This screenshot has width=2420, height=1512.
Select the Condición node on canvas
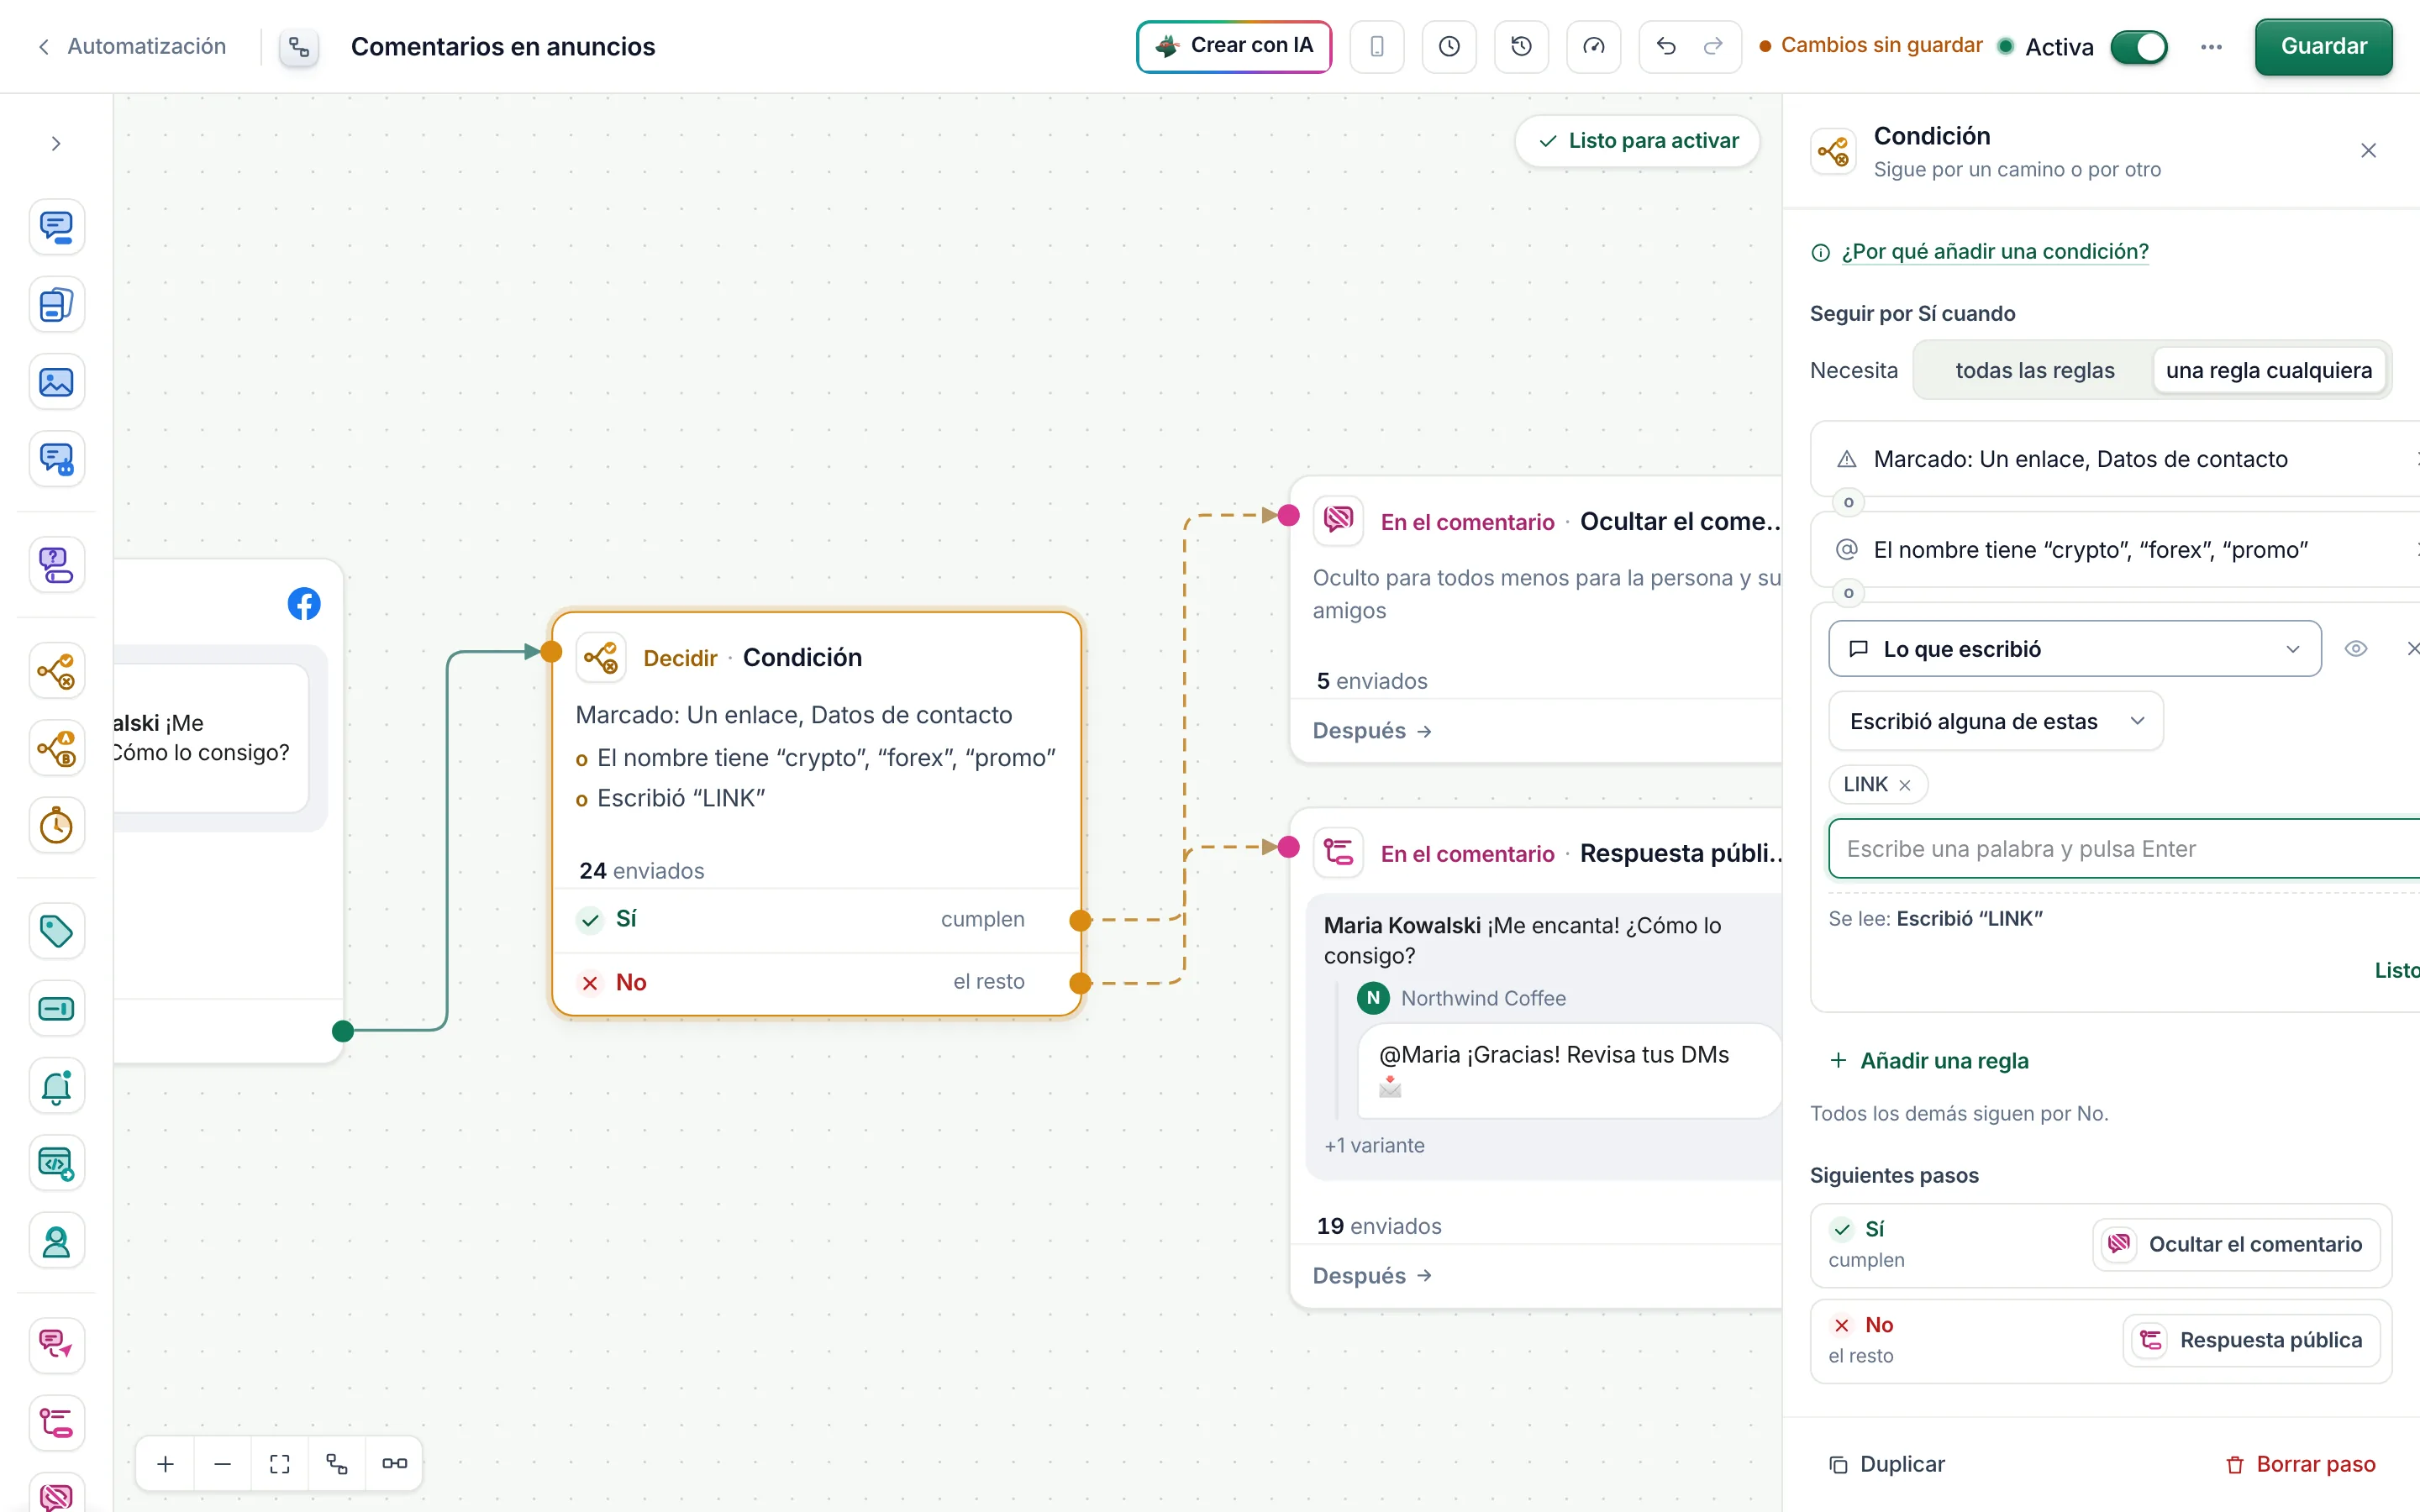coord(816,814)
